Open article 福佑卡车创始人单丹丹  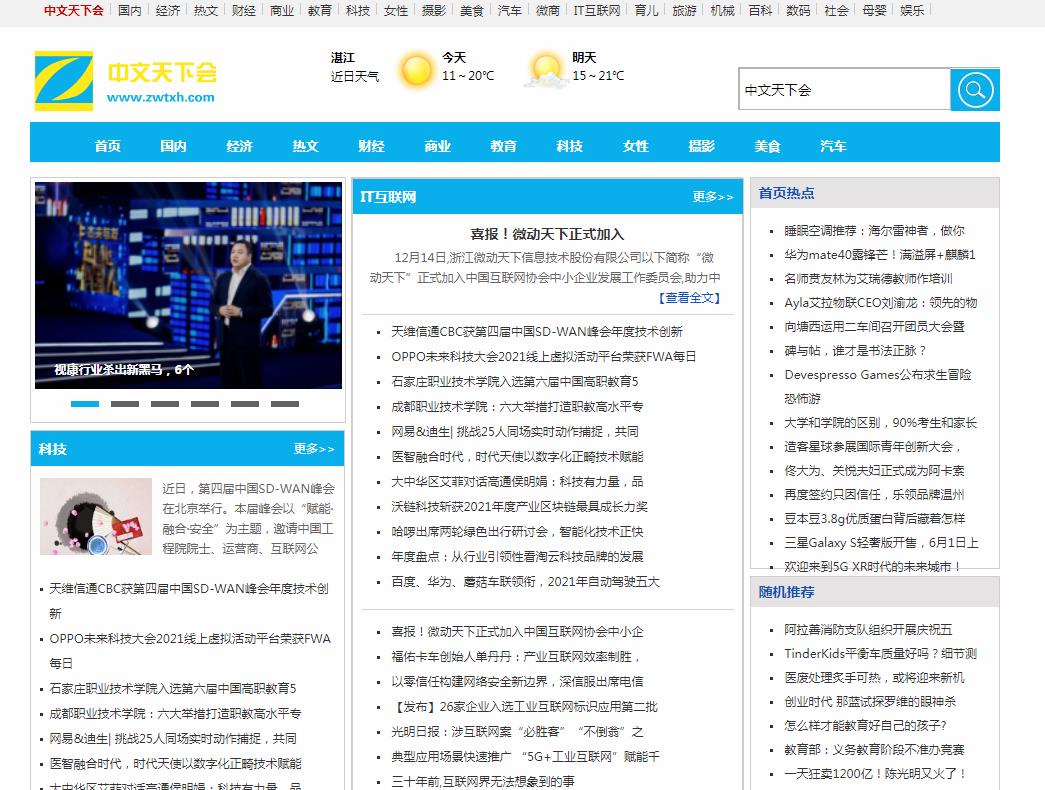tap(515, 657)
